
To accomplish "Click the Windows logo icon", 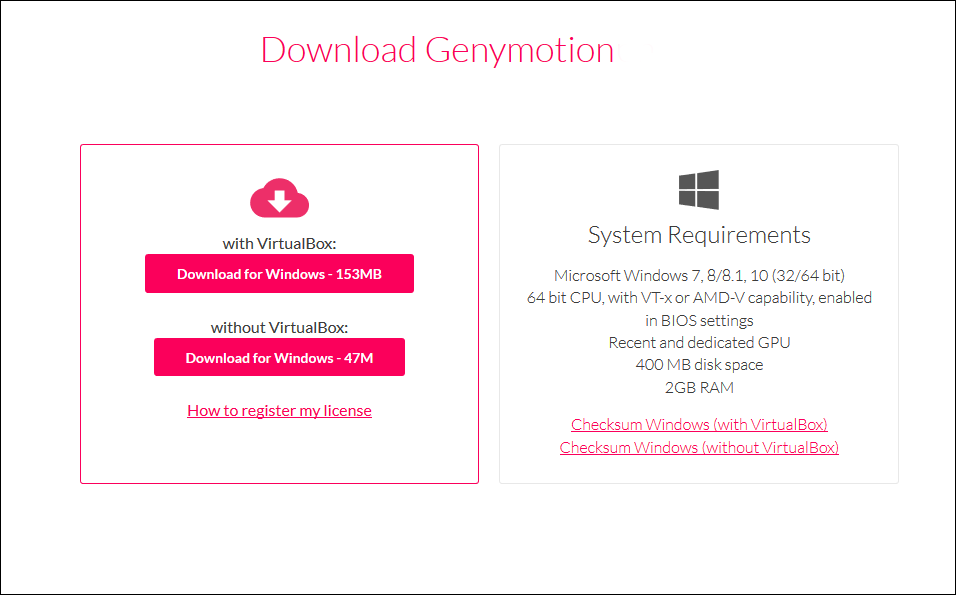I will [x=698, y=189].
